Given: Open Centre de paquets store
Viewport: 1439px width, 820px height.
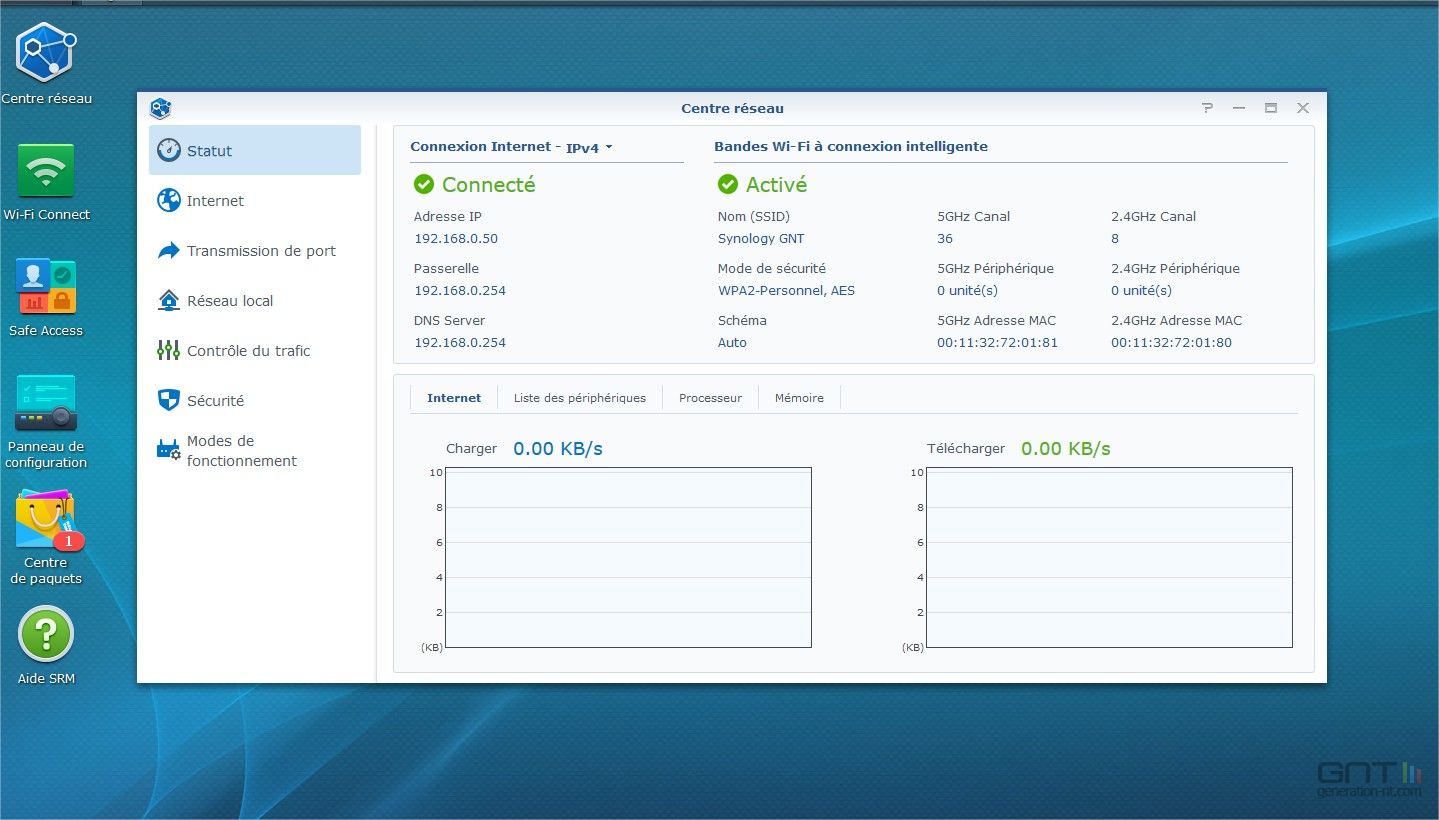Looking at the screenshot, I should (x=46, y=520).
